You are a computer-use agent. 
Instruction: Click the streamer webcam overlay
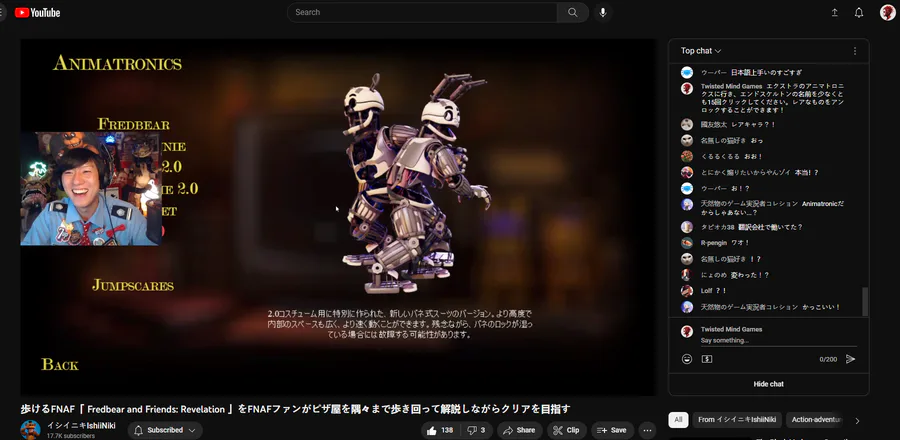click(x=91, y=189)
